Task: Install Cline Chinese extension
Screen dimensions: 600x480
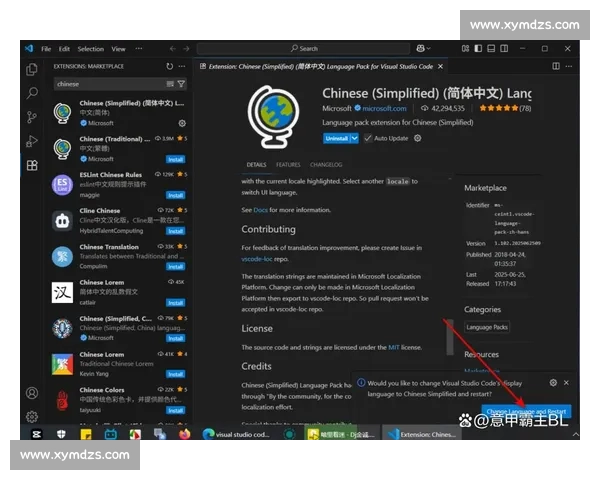Action: [x=176, y=231]
